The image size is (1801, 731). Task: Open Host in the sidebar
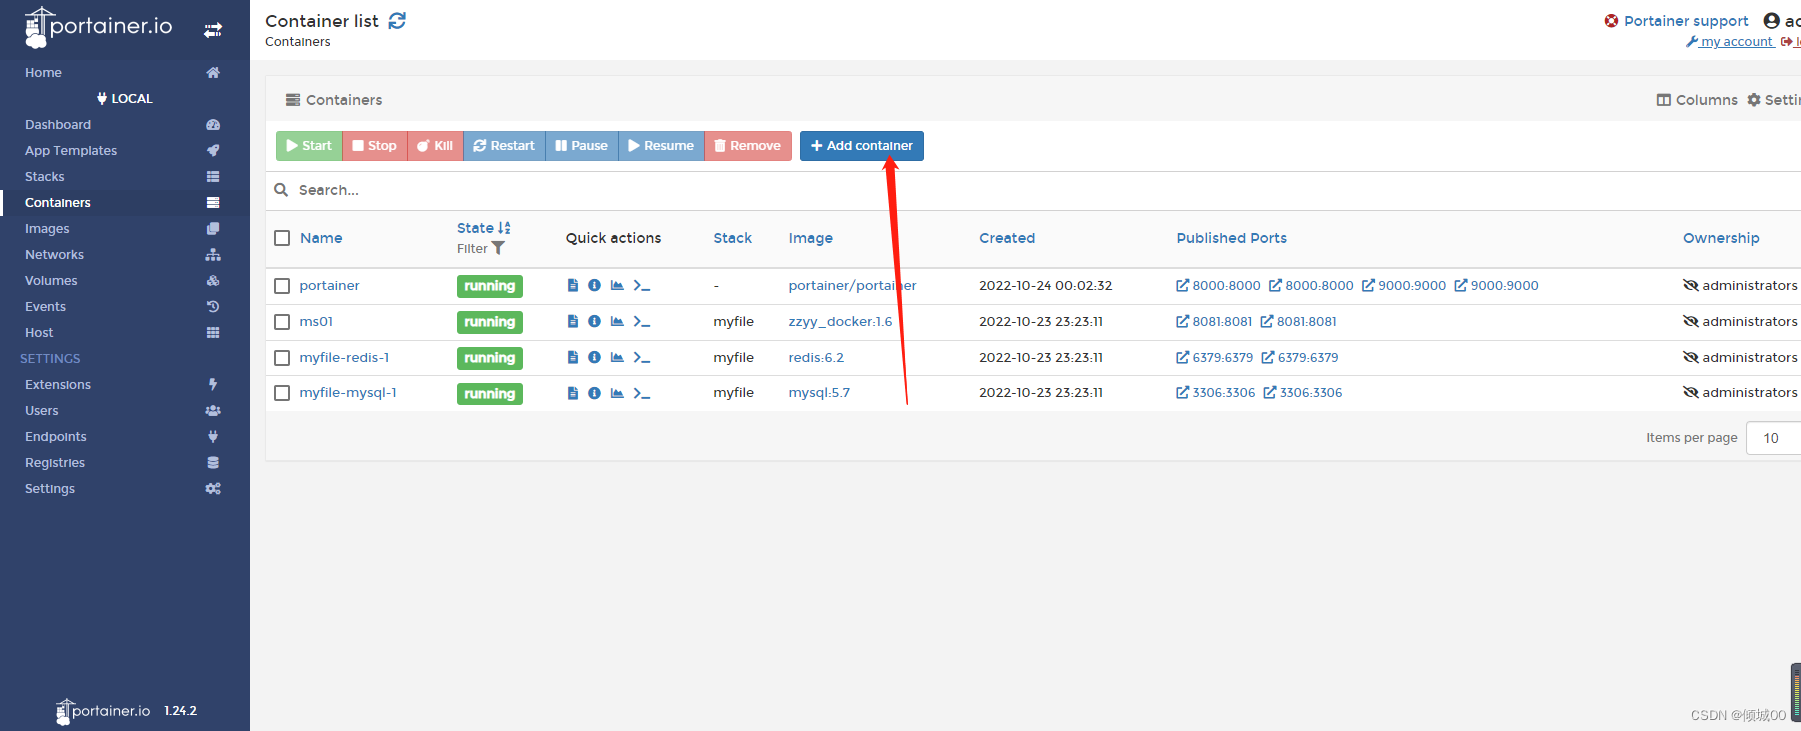[124, 333]
